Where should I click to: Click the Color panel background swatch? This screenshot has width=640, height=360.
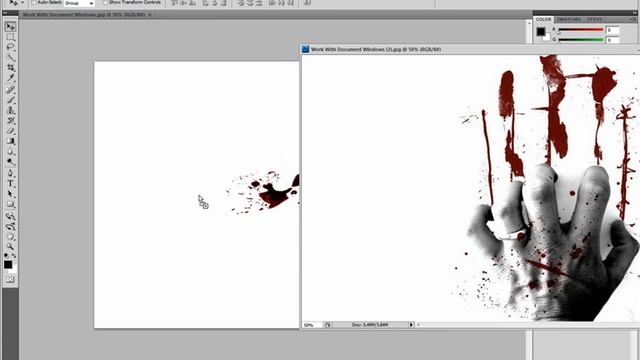click(547, 38)
